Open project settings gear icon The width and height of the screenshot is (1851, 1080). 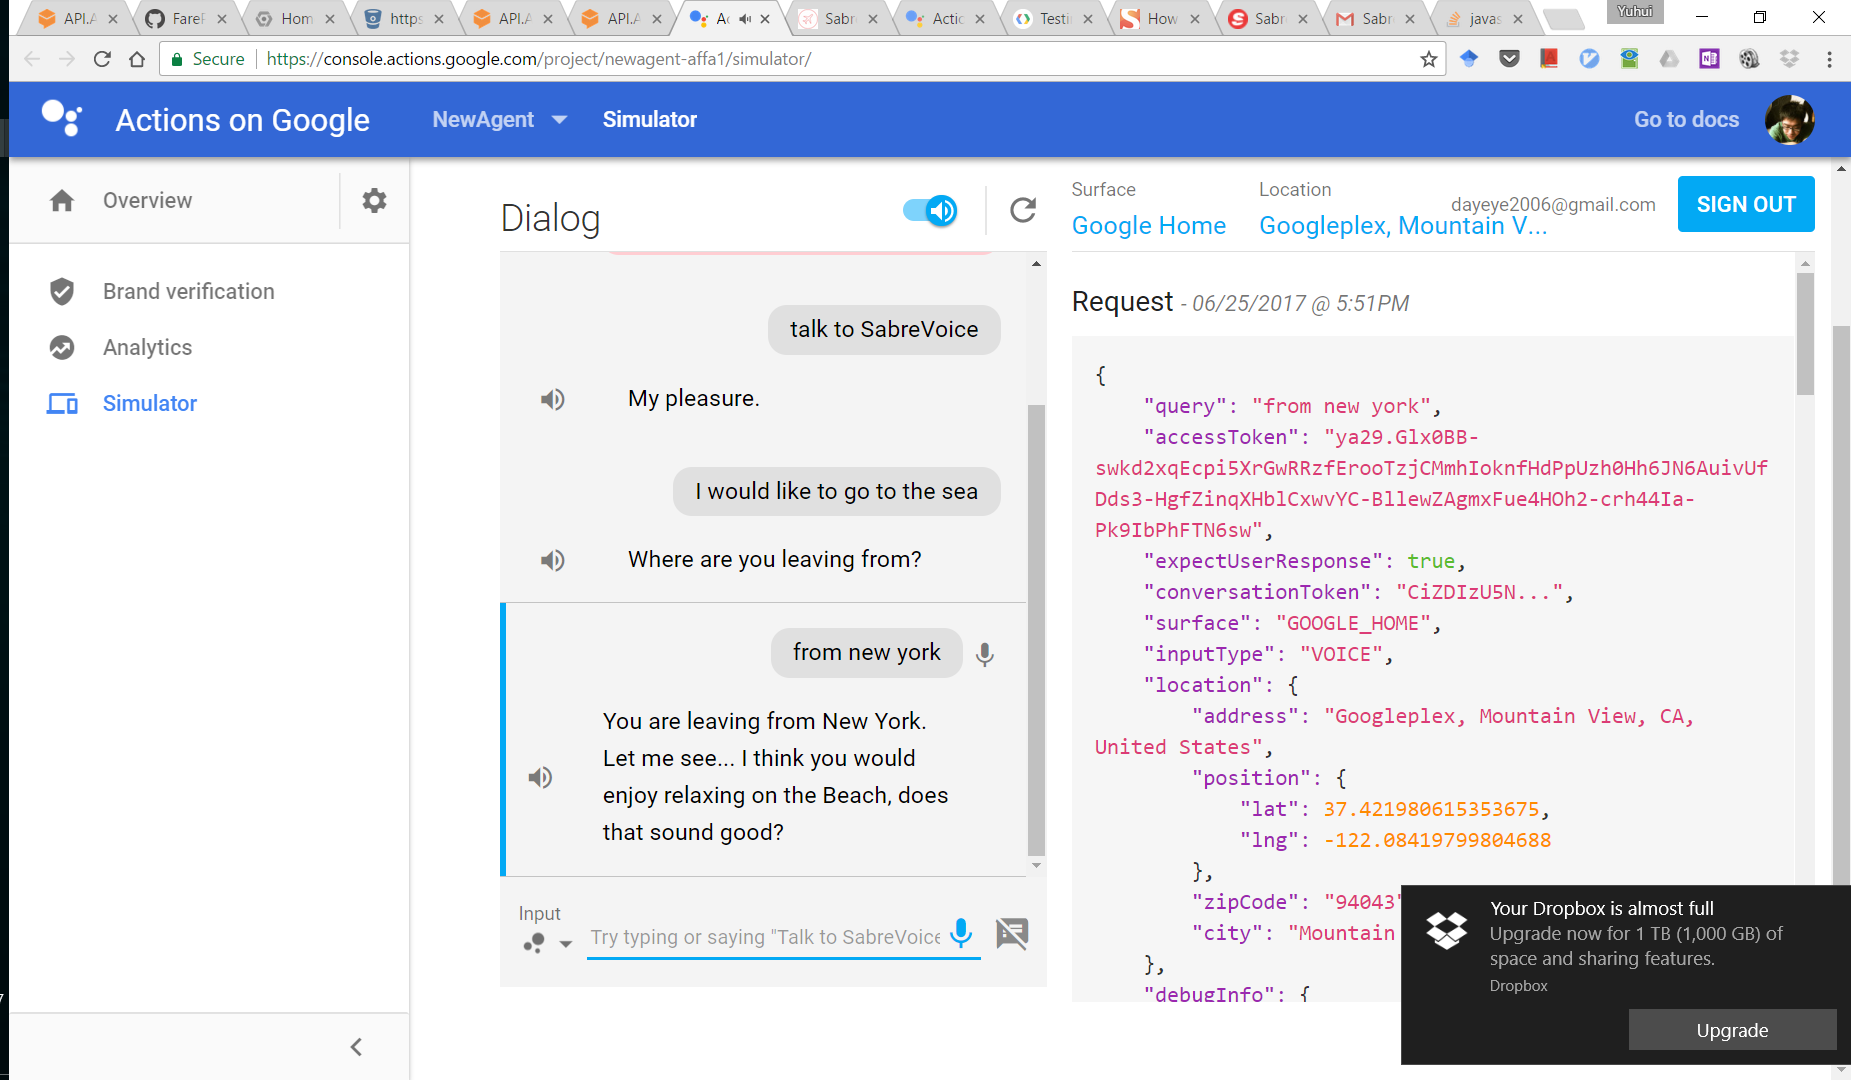[x=374, y=200]
